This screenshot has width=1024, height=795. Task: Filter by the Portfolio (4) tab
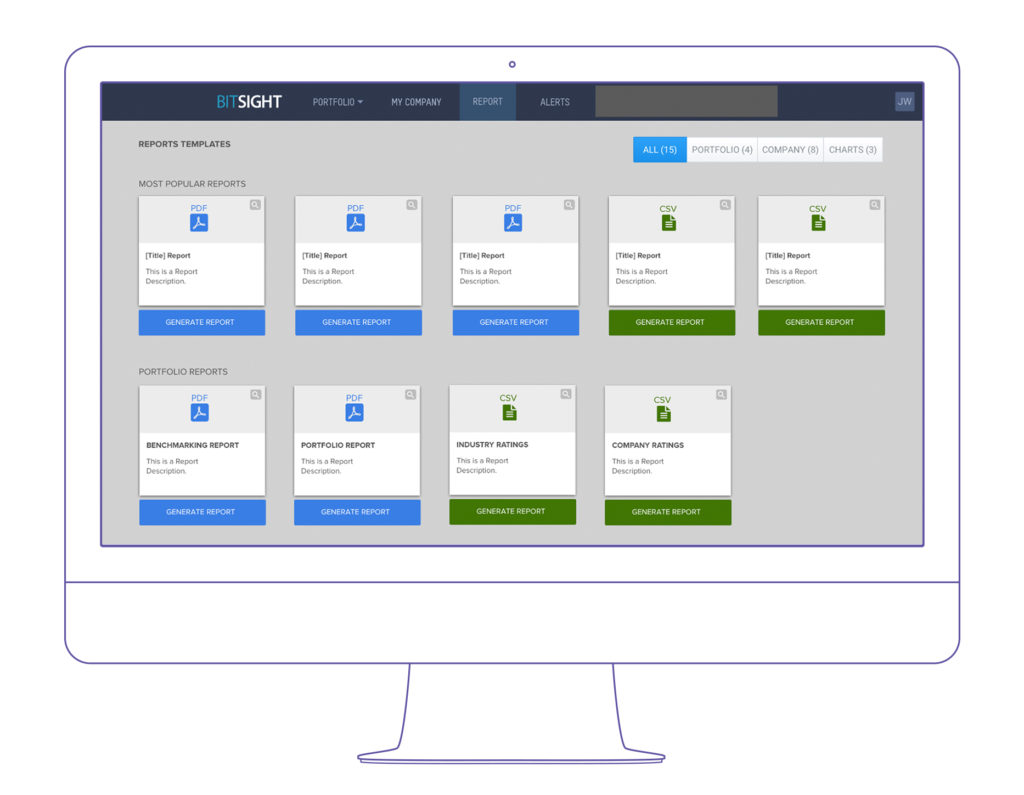tap(722, 150)
